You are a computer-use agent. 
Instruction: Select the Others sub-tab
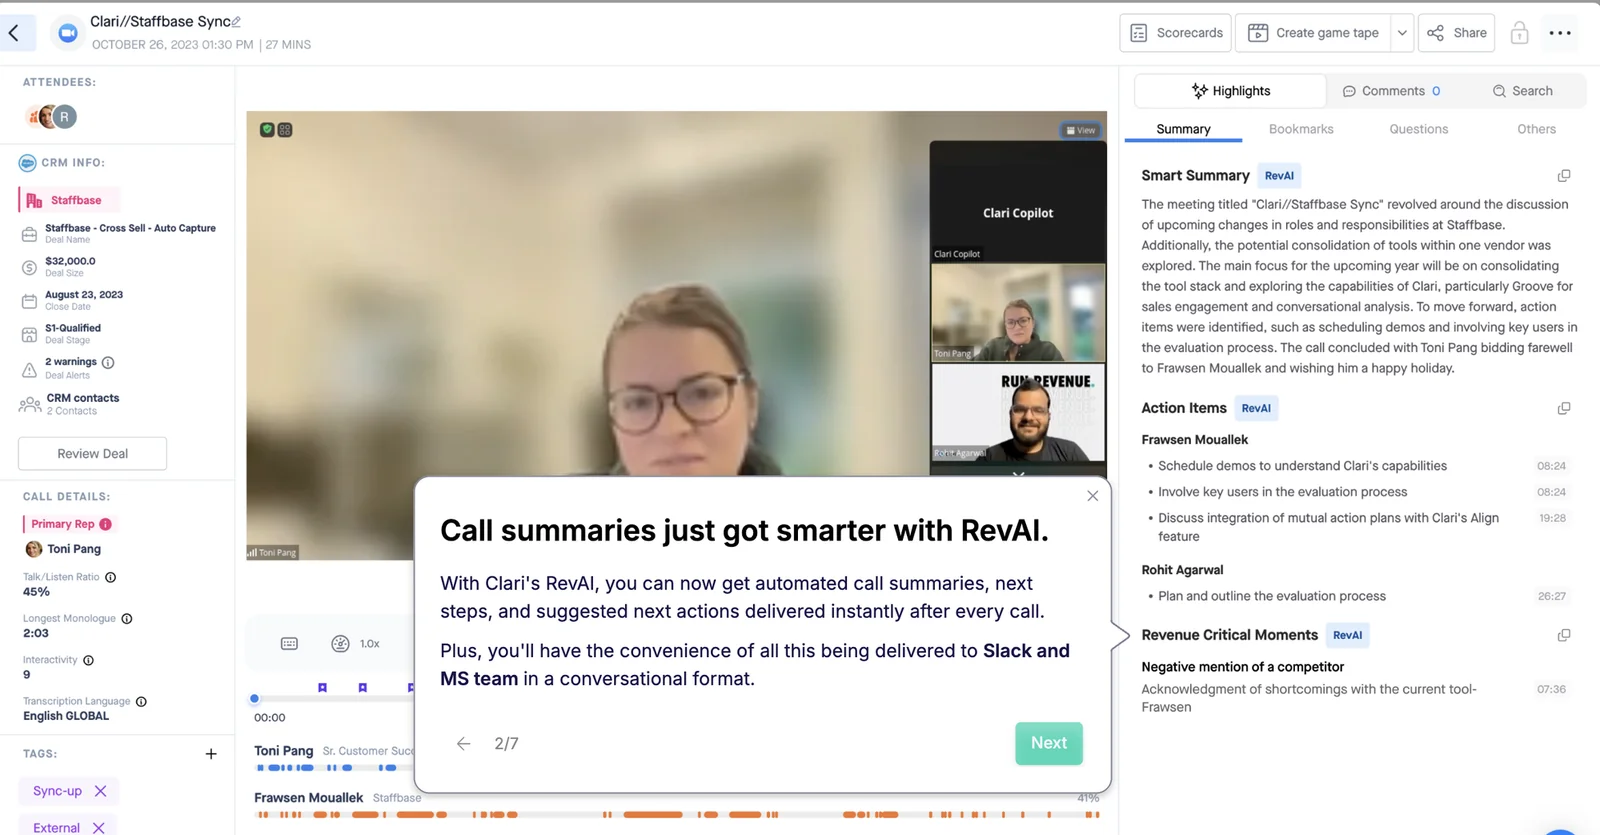(x=1536, y=129)
